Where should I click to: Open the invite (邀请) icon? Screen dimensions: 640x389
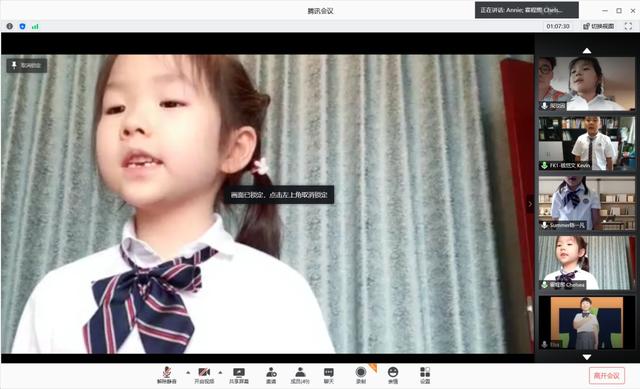pos(271,375)
